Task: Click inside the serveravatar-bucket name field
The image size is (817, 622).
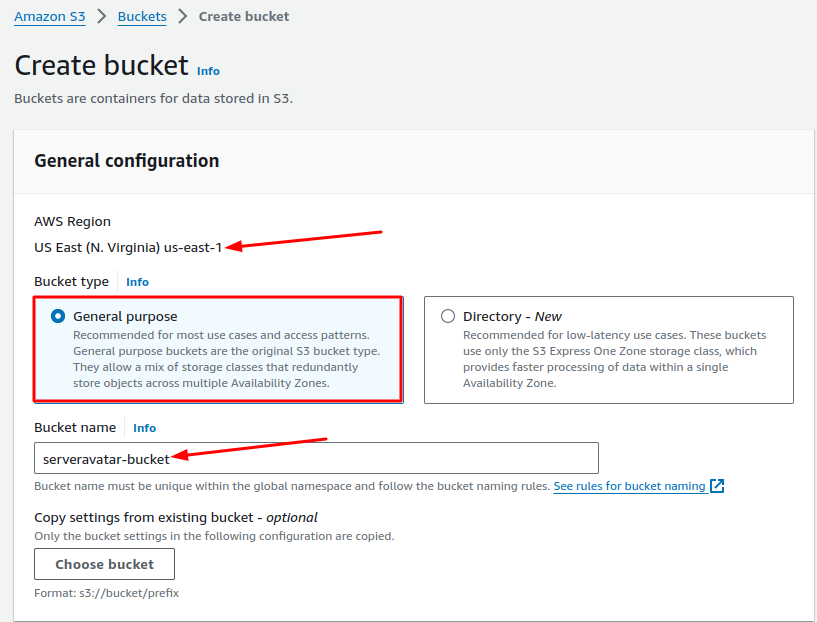Action: 316,457
